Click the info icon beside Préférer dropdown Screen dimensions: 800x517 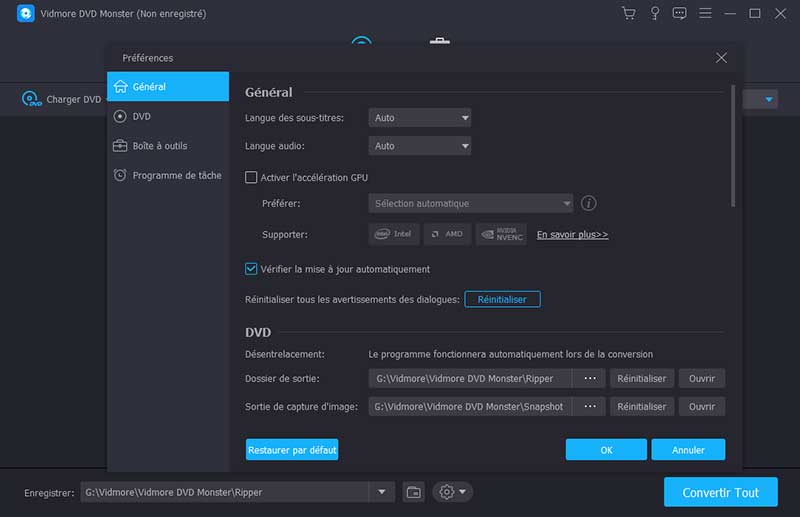(589, 203)
